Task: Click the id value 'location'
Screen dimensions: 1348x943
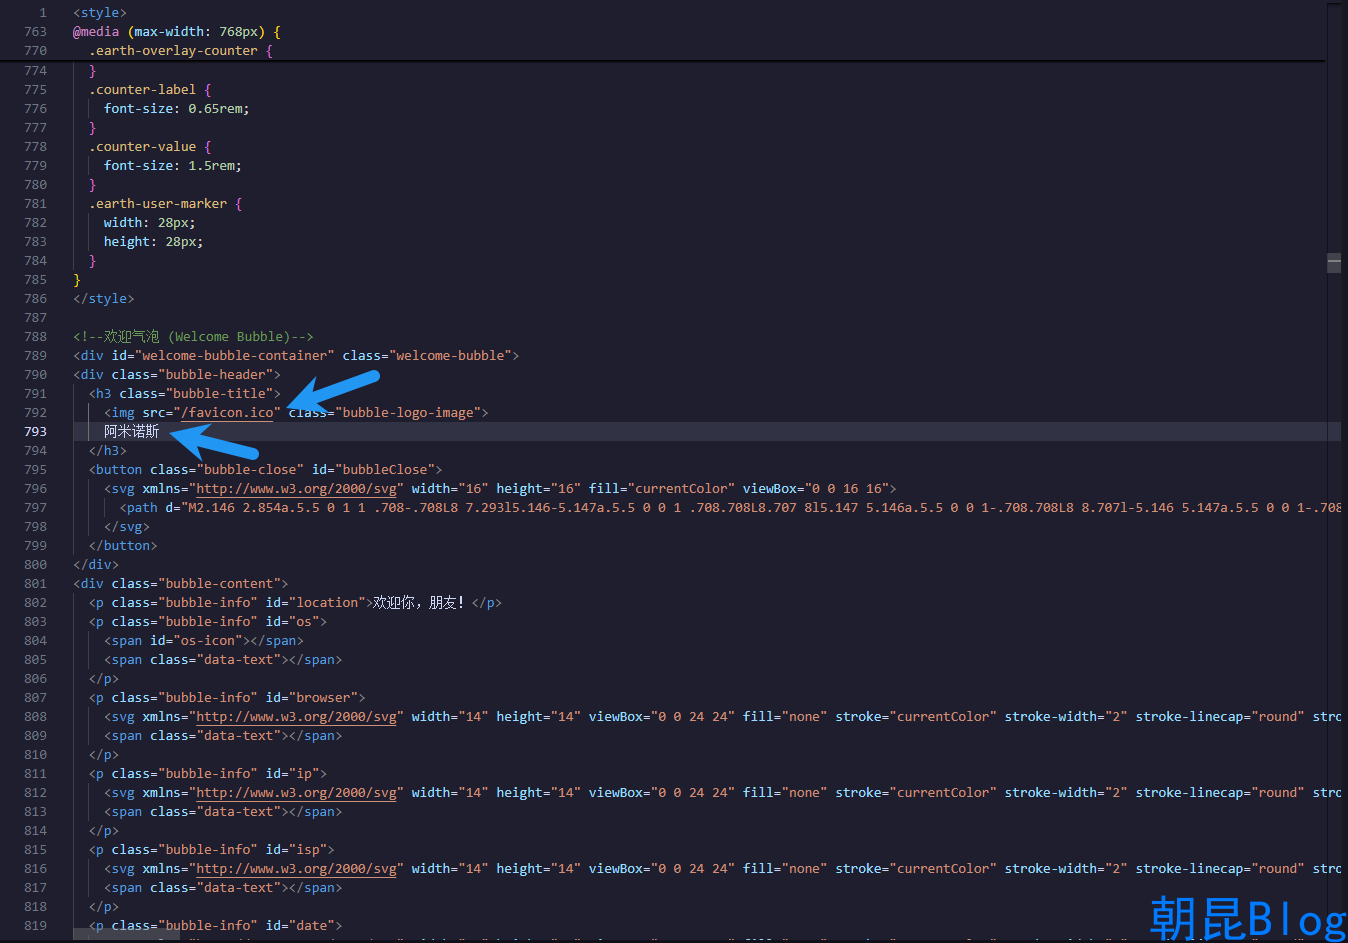Action: click(327, 602)
